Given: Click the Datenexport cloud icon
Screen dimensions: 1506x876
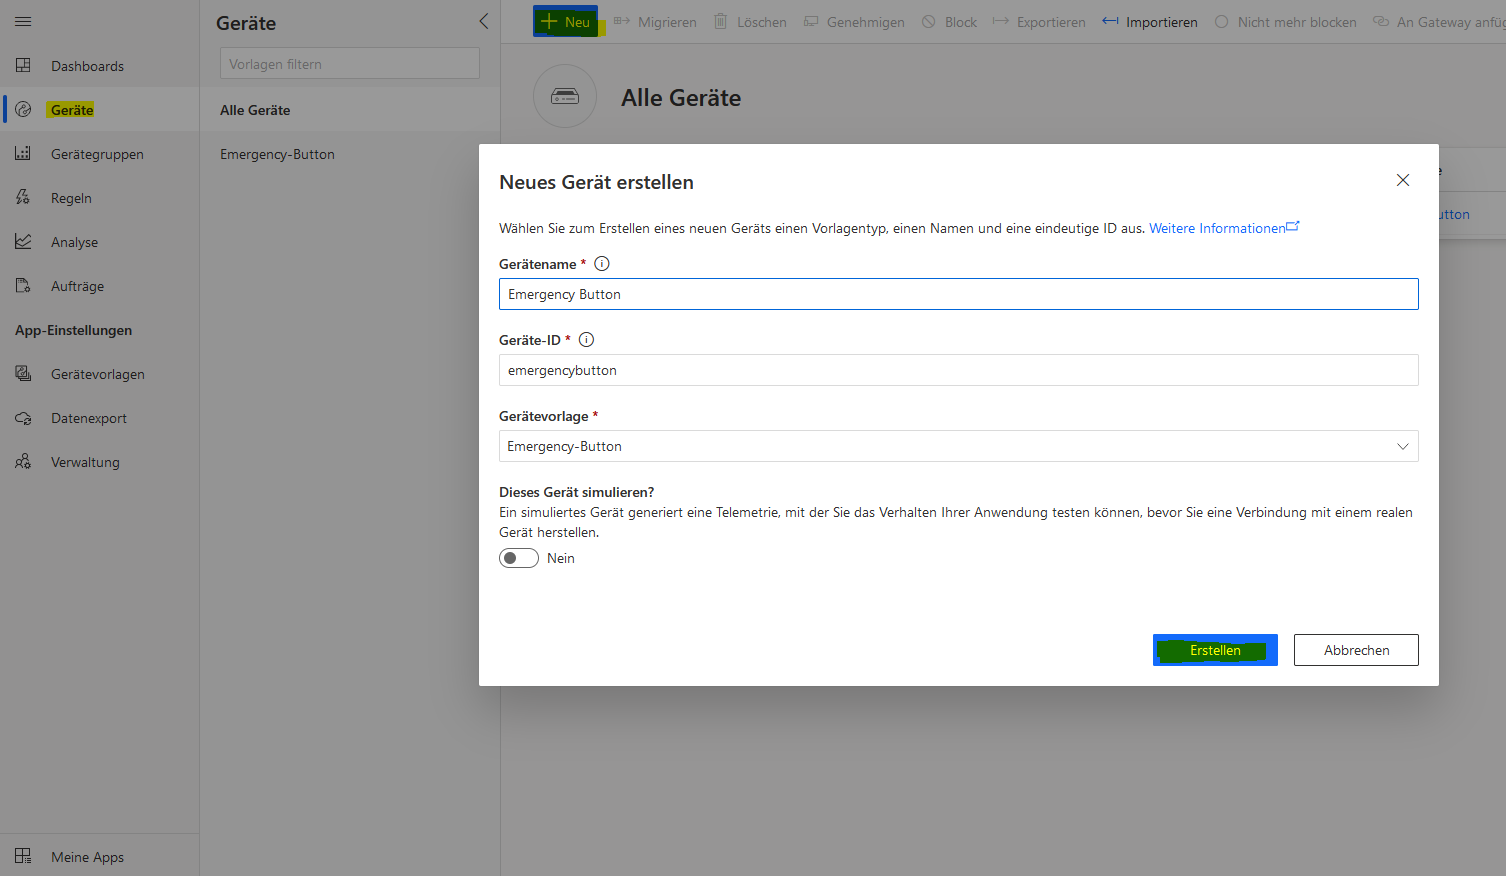Looking at the screenshot, I should point(23,418).
